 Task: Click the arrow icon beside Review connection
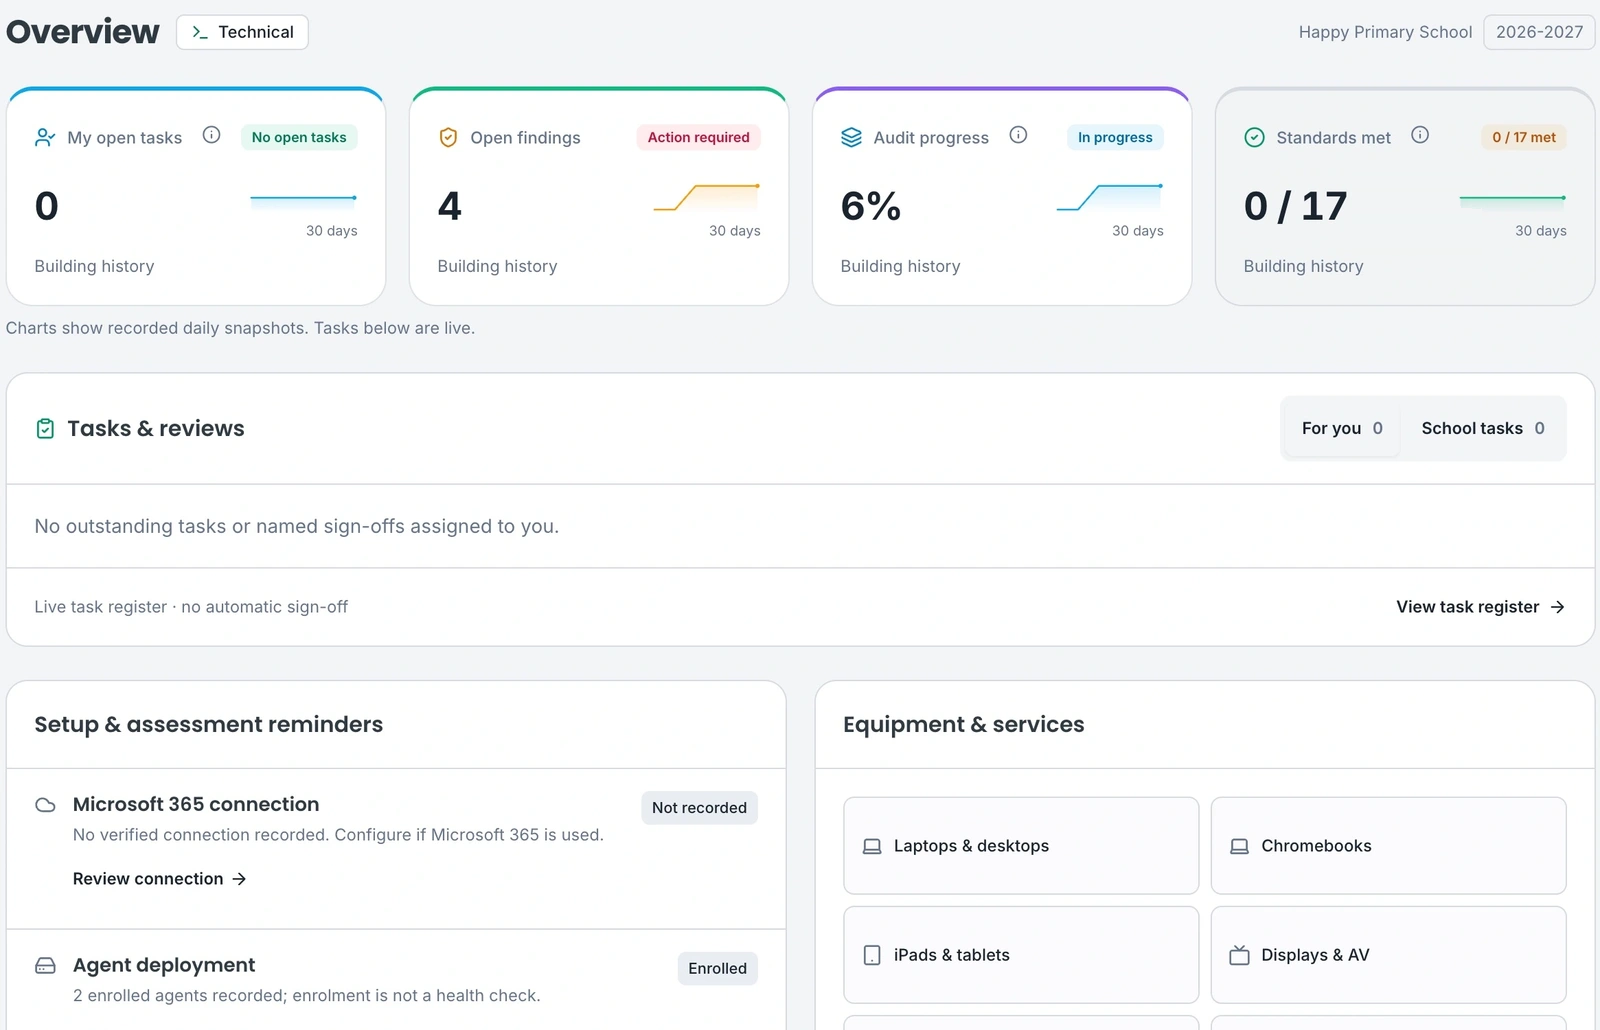pyautogui.click(x=239, y=879)
